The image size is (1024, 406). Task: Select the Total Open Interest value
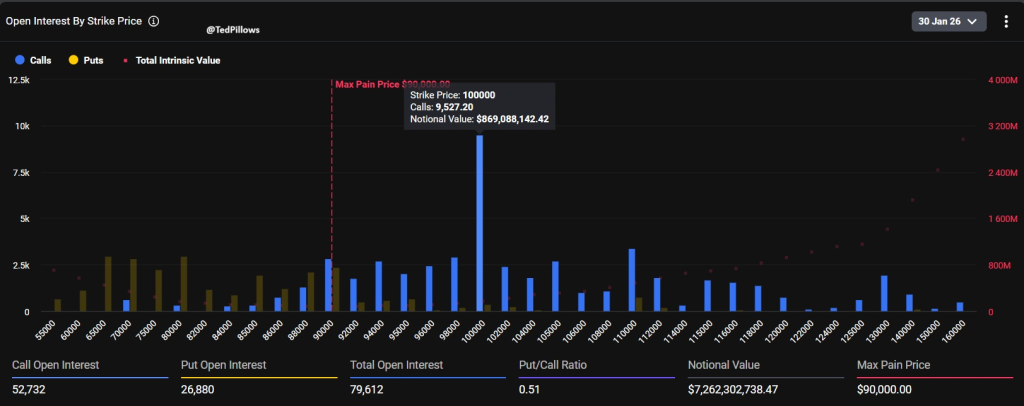tap(368, 387)
